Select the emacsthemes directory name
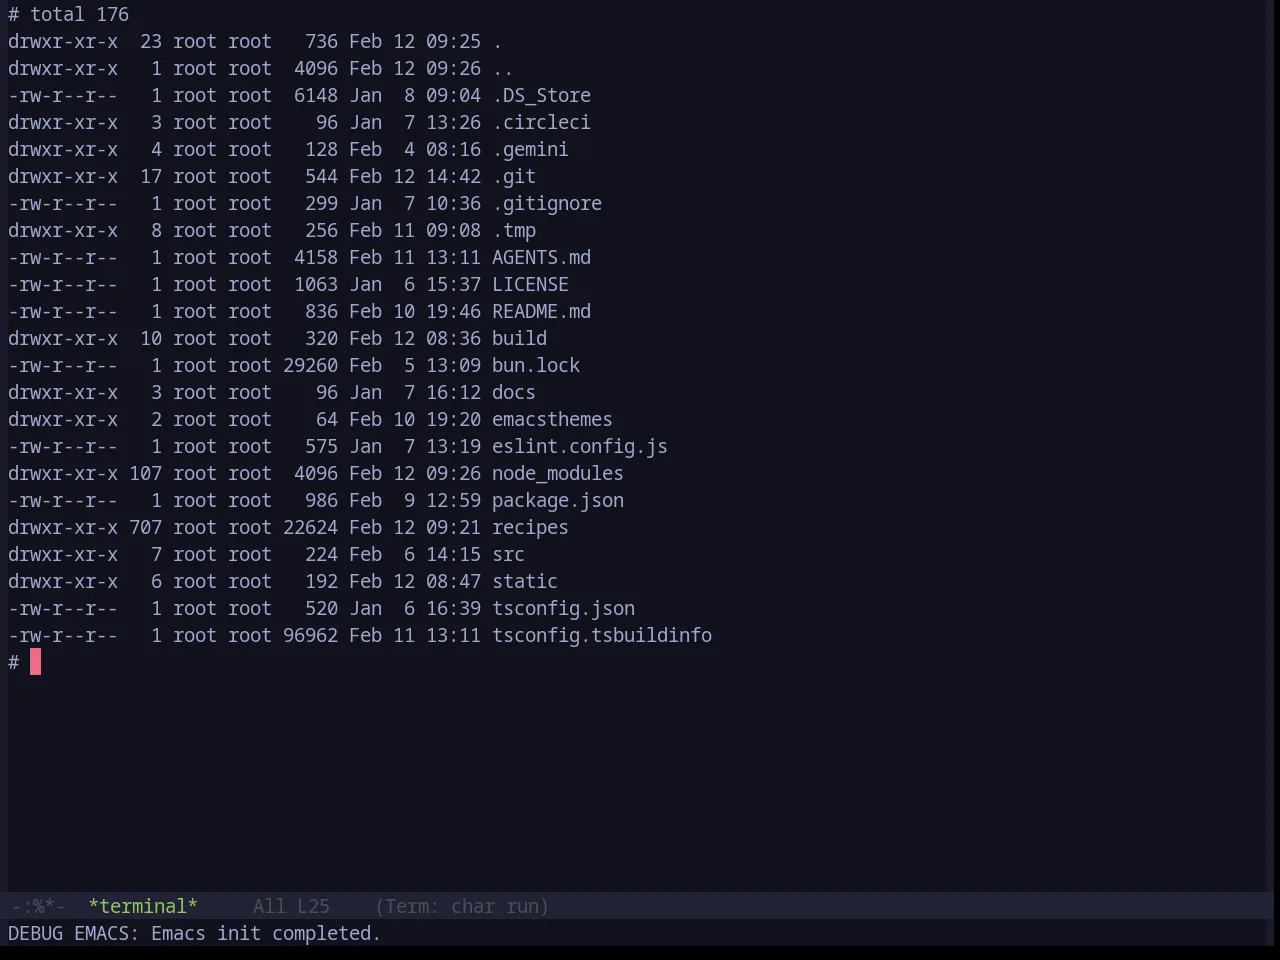The image size is (1280, 960). pyautogui.click(x=552, y=419)
